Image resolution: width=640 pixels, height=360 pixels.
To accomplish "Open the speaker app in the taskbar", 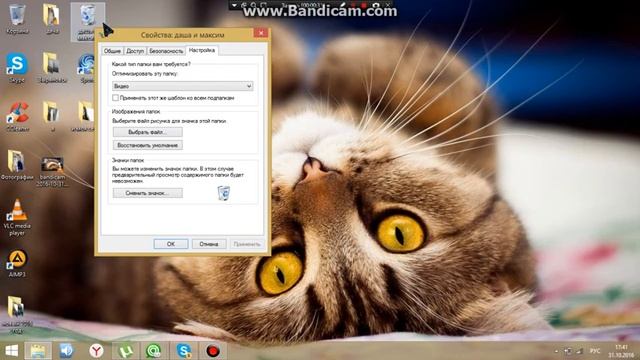I will click(x=67, y=351).
